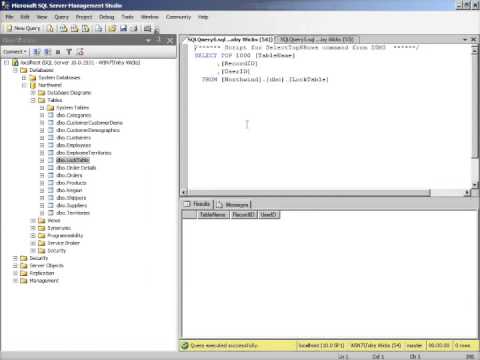Open an Analysis Services XMLA Query

(86, 28)
